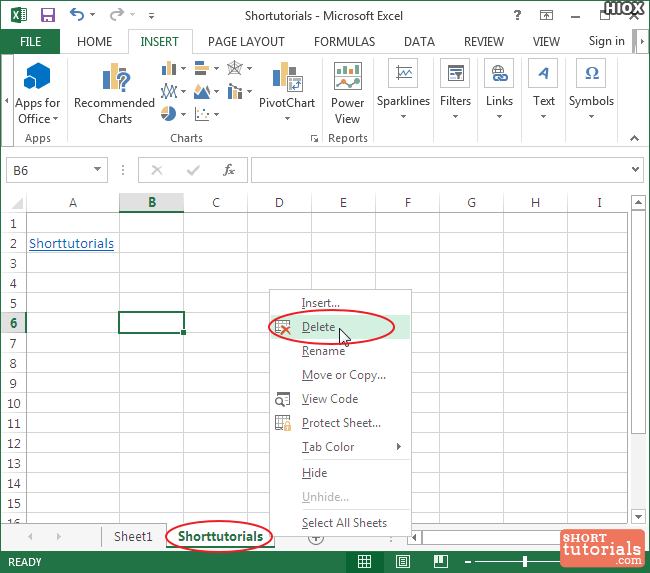Expand the PivotChart dropdown arrow
This screenshot has width=650, height=573.
pyautogui.click(x=287, y=119)
